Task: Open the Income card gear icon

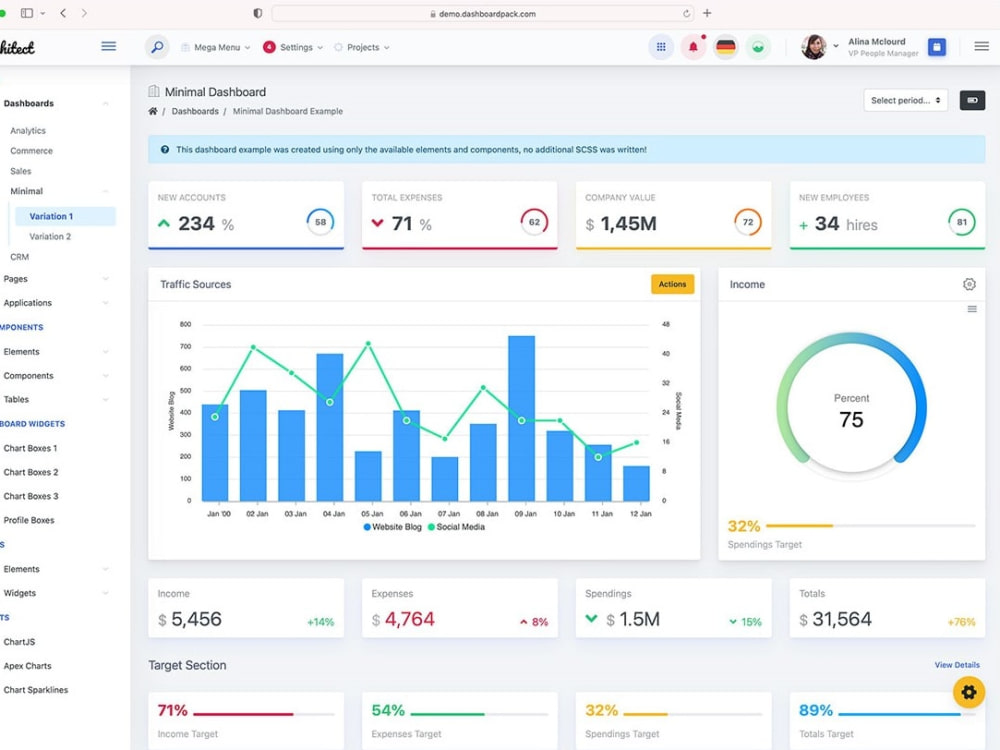Action: tap(969, 284)
